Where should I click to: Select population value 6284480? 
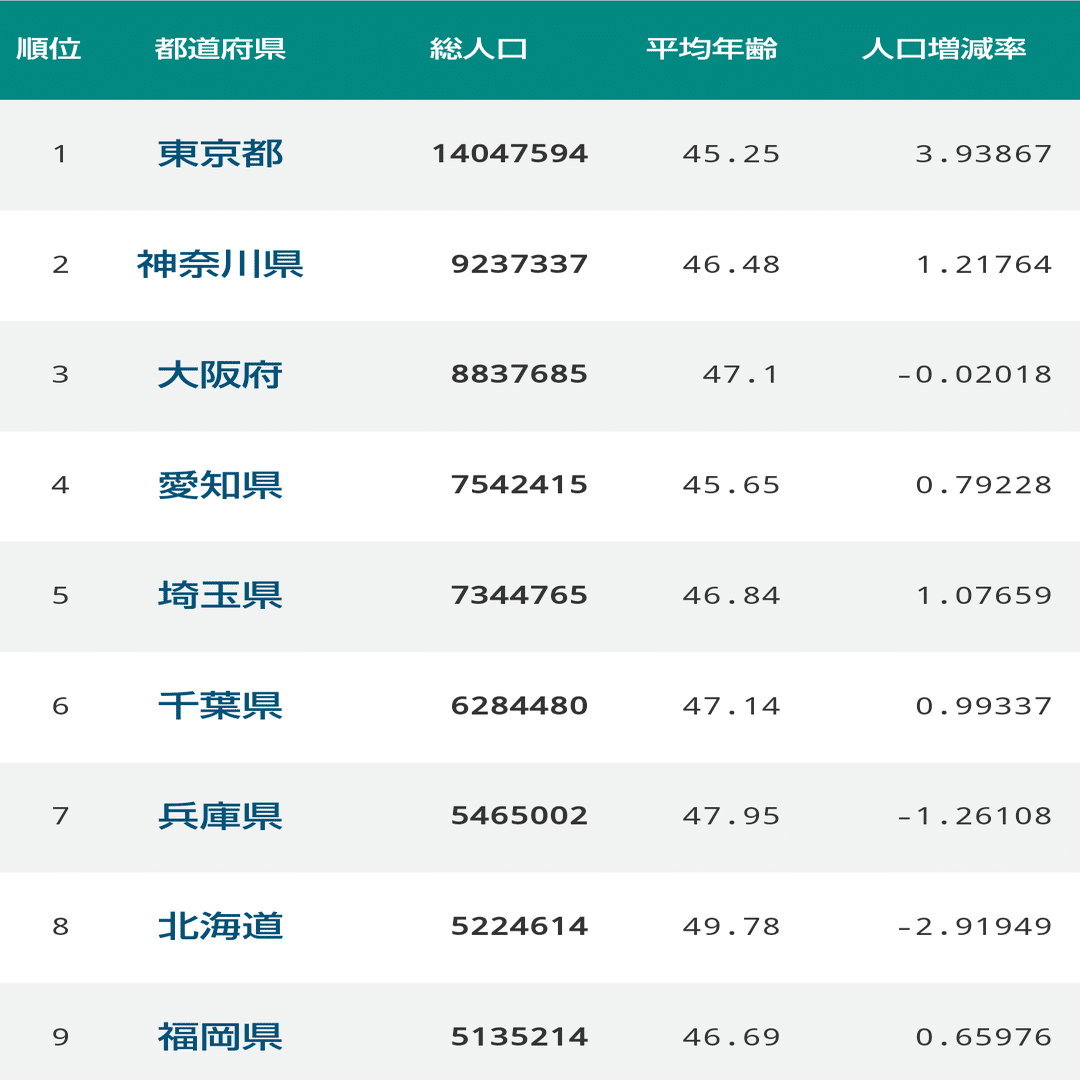(x=520, y=705)
